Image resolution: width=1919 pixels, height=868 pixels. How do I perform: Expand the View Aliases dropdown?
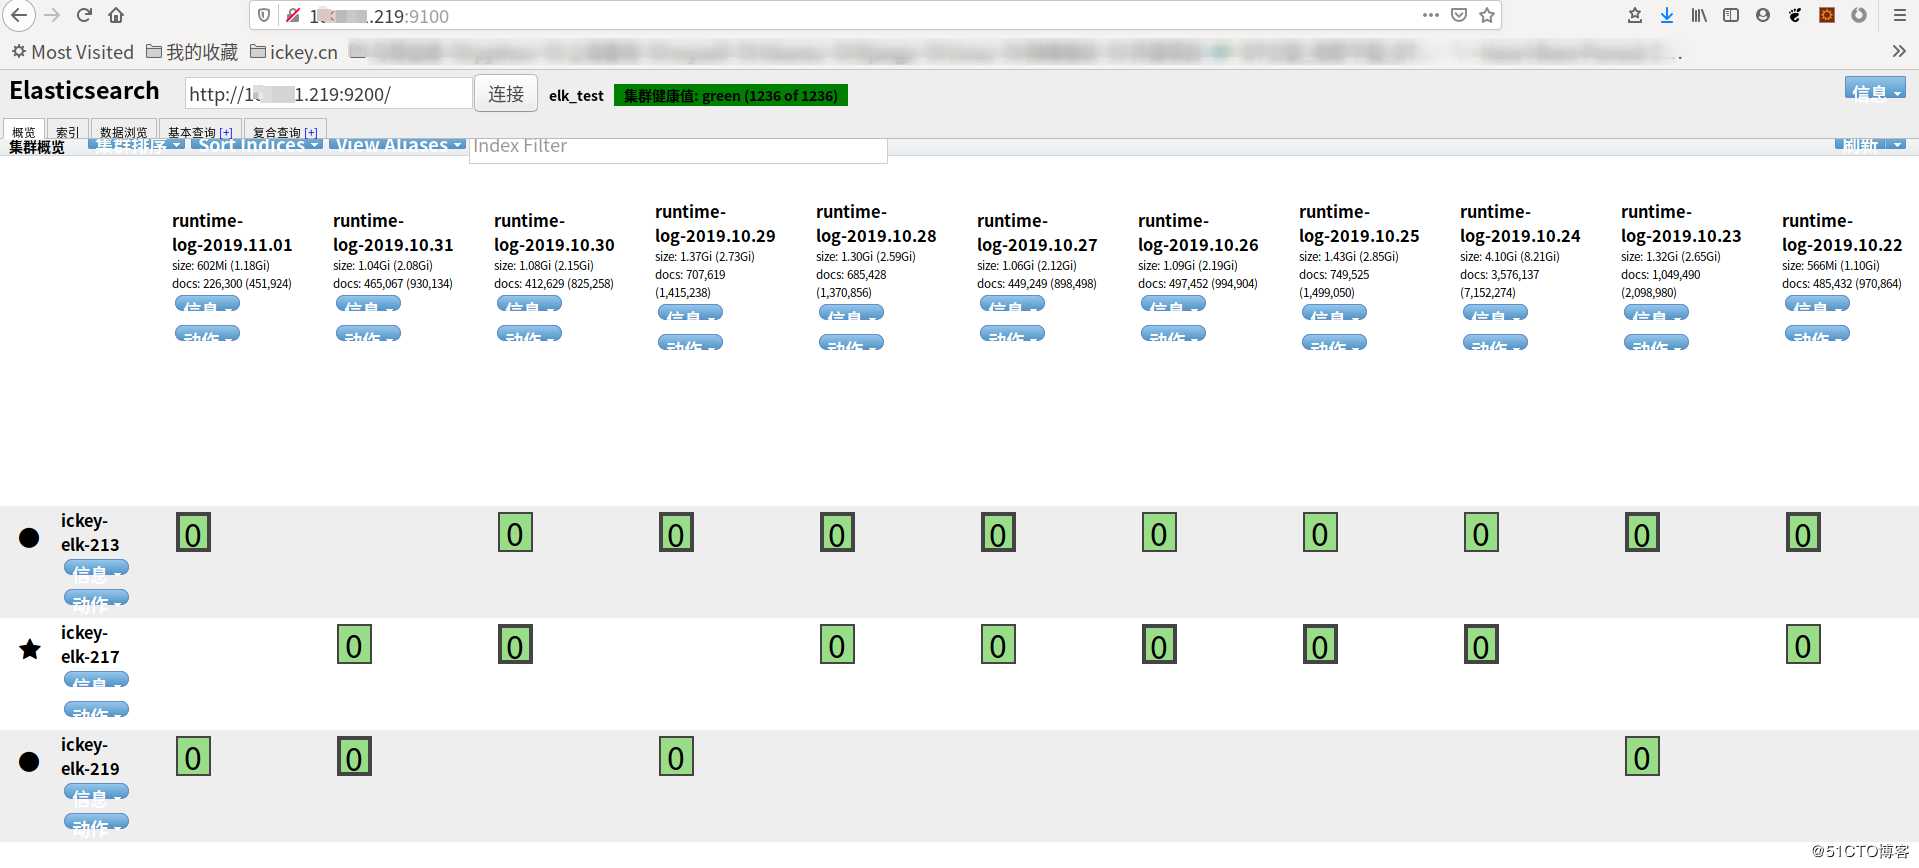397,144
